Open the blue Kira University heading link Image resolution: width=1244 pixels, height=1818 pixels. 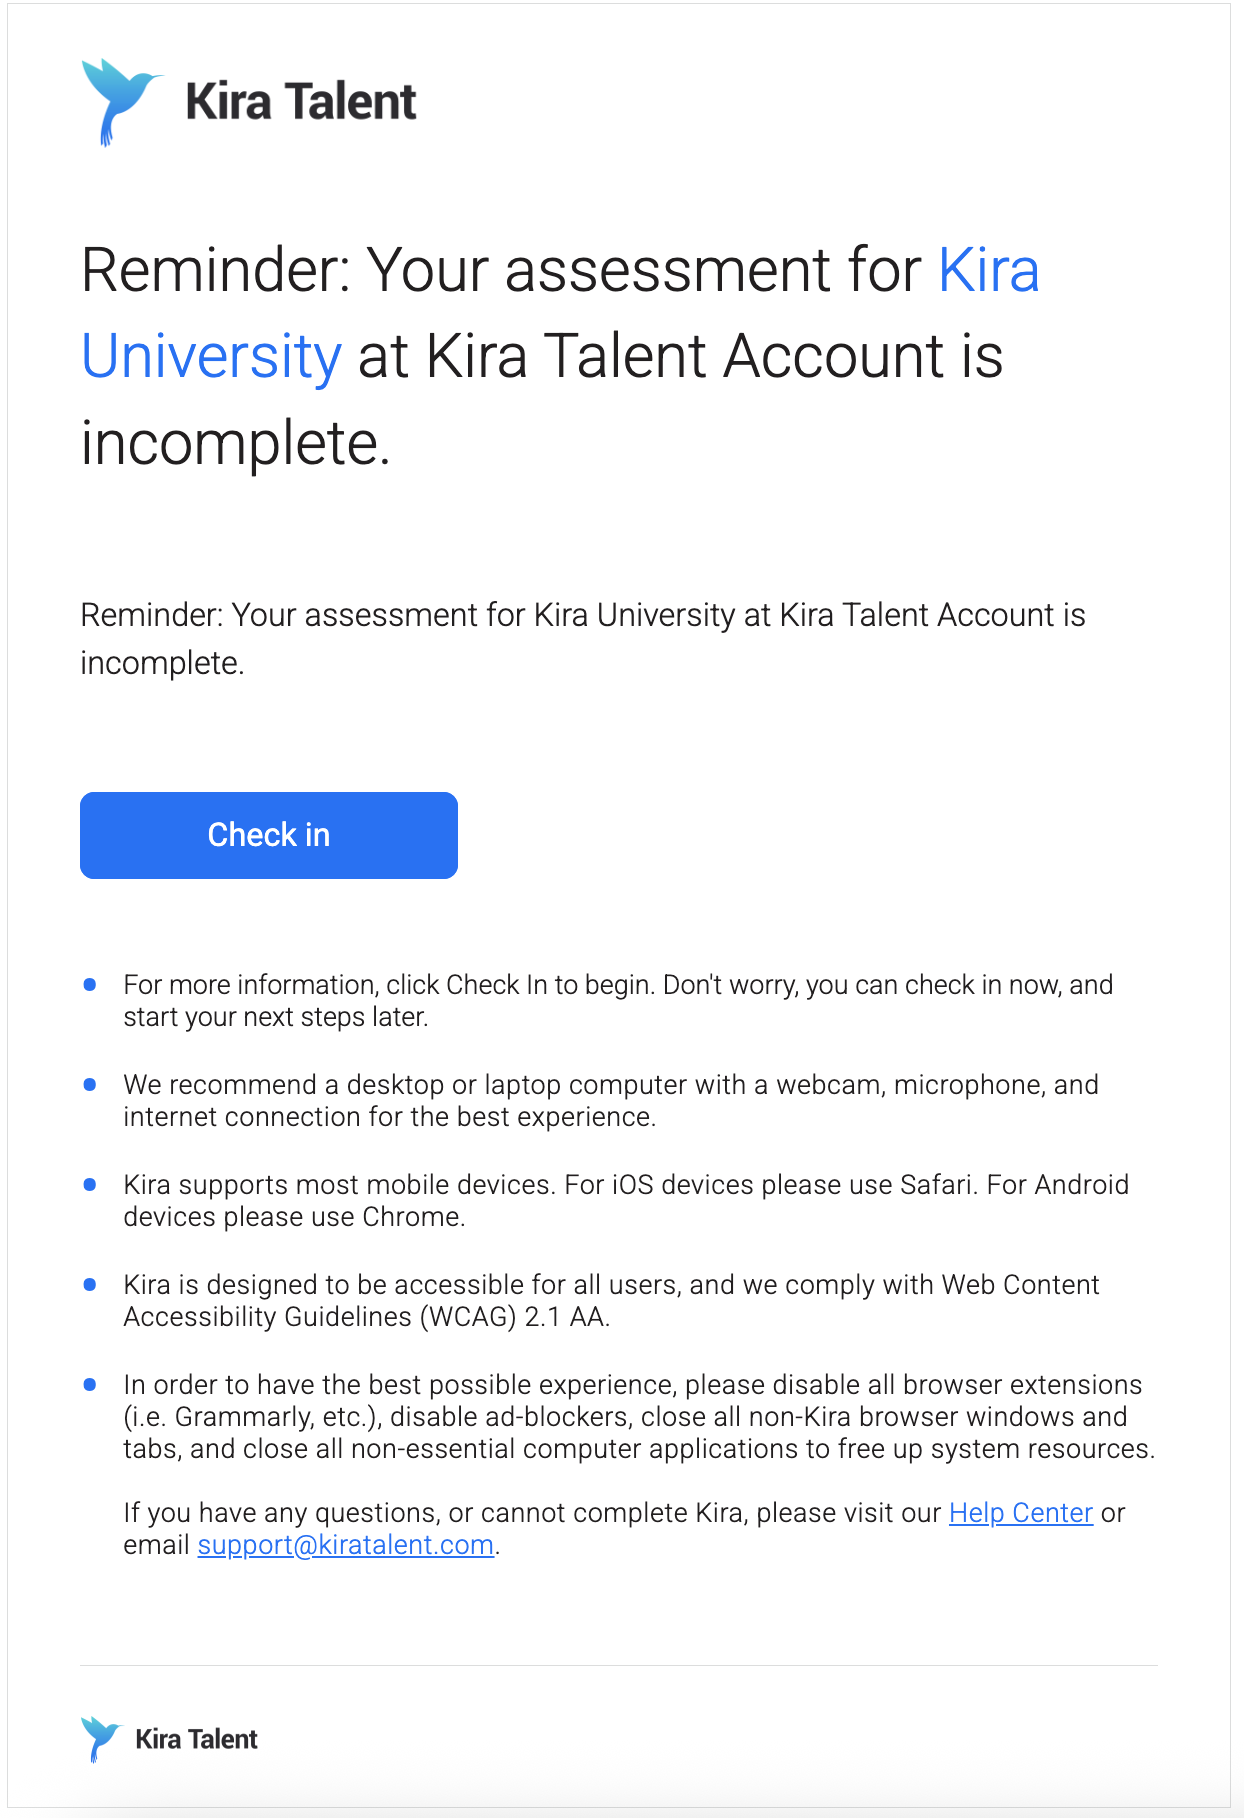560,313
